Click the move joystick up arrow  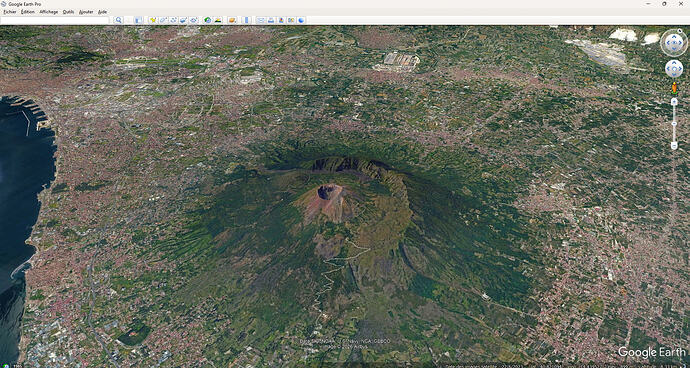[674, 63]
